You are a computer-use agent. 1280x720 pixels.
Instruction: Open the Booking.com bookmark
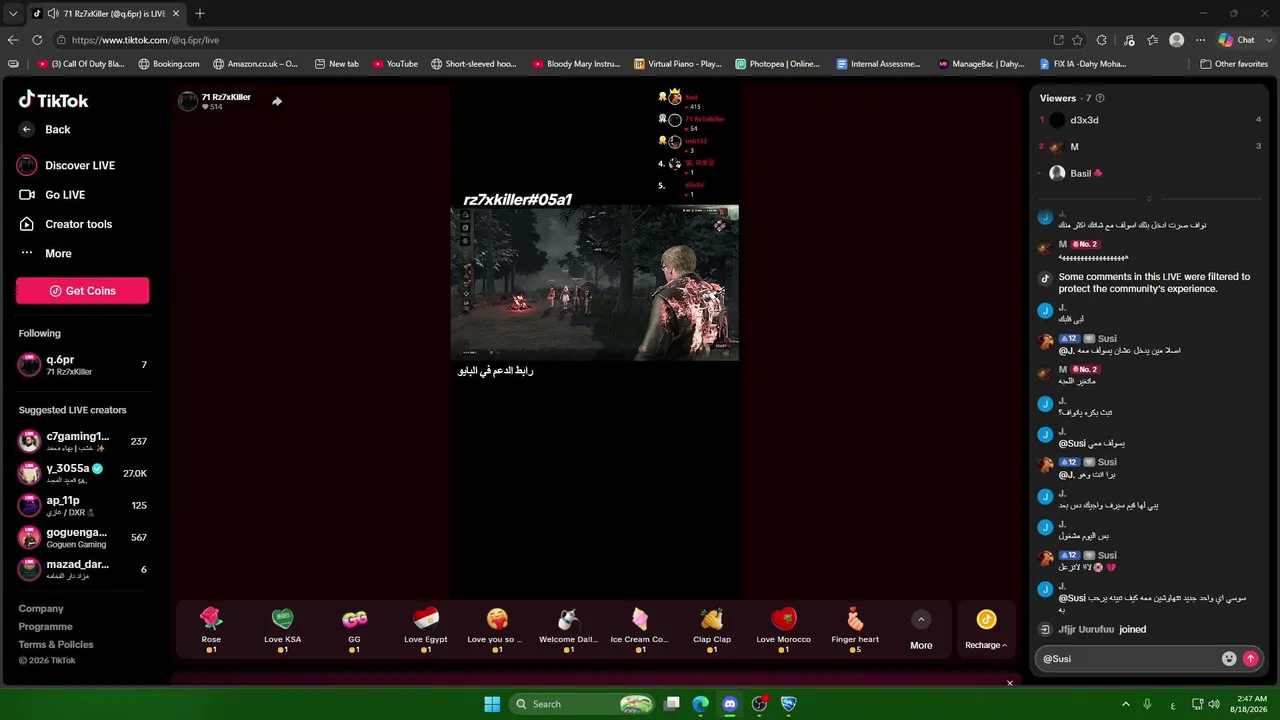pos(169,64)
